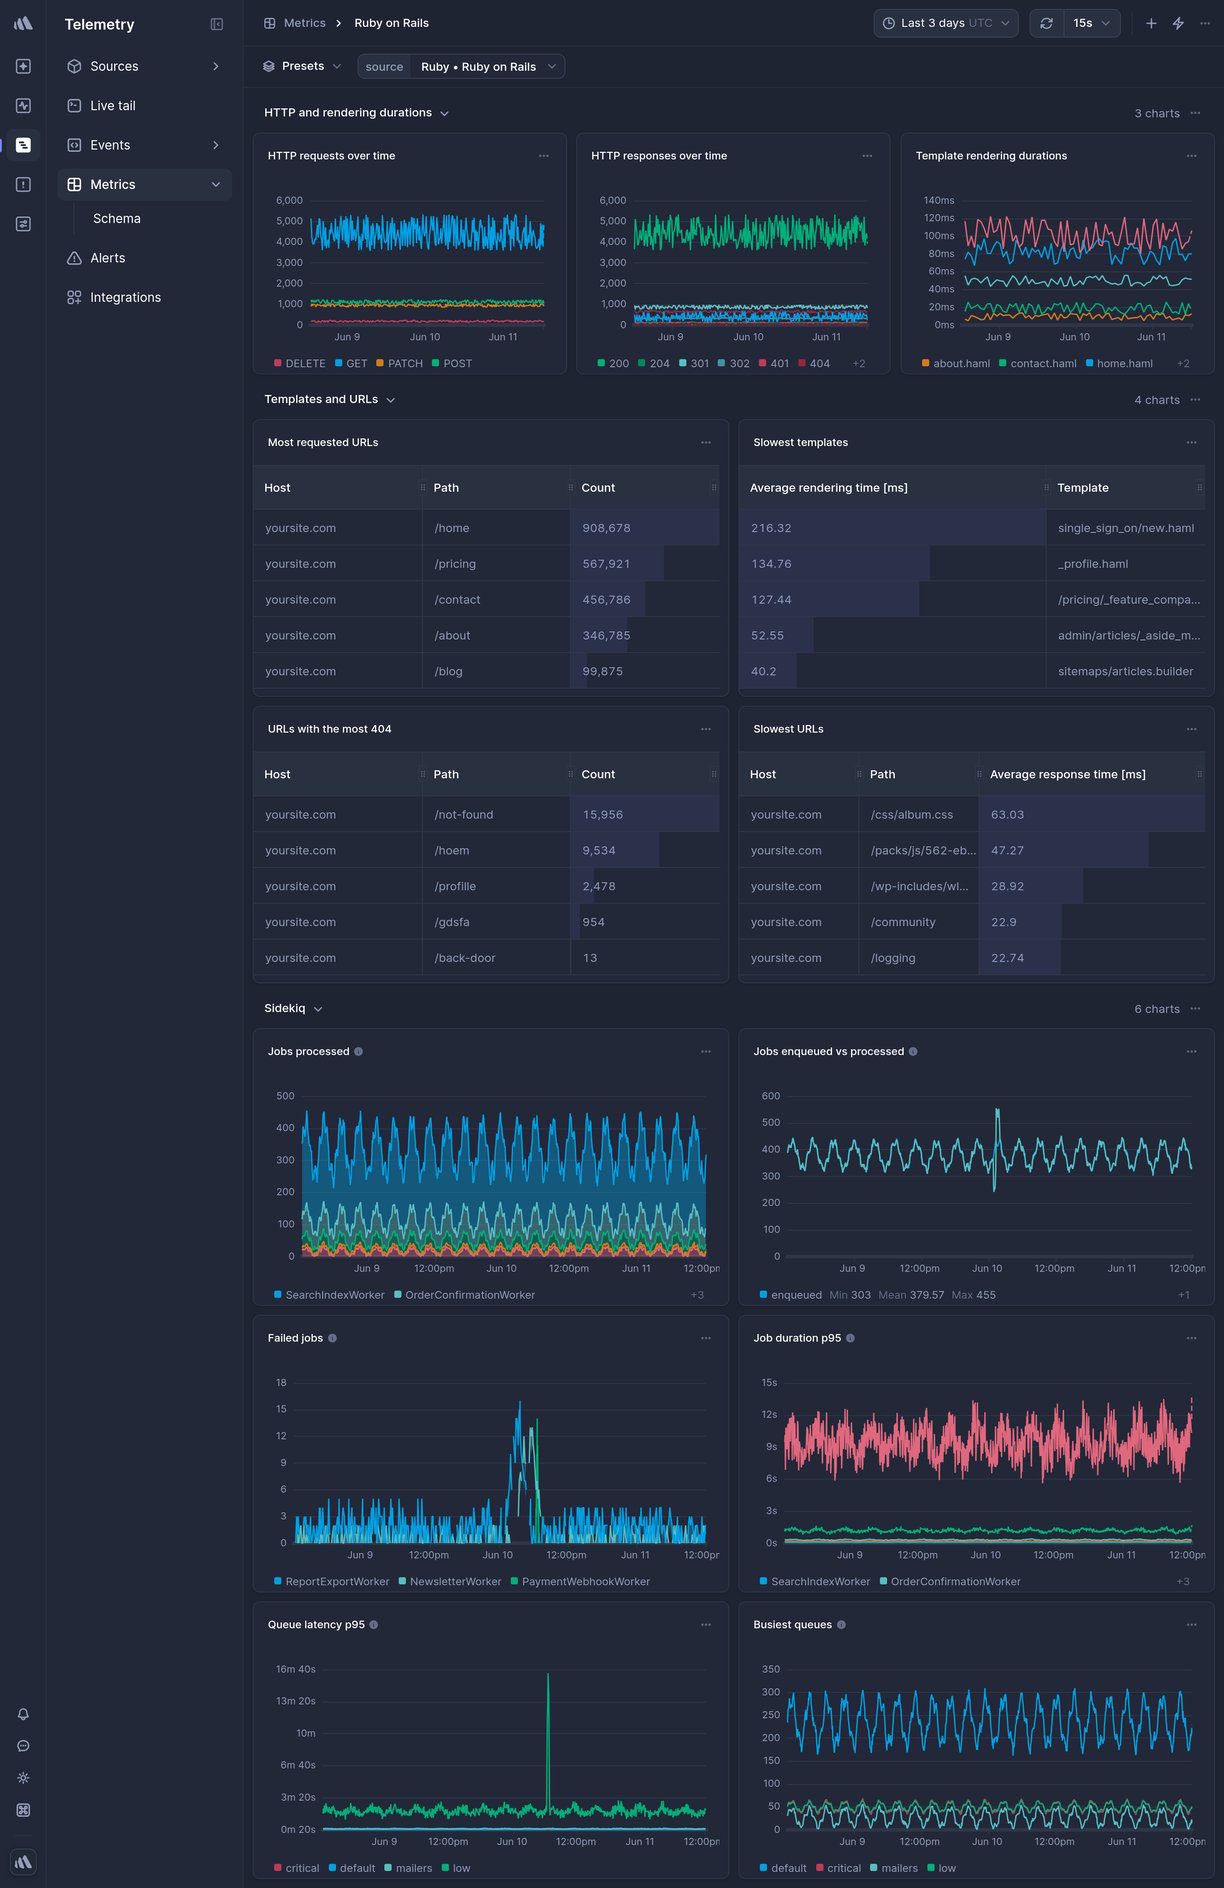Open Schema under Metrics
The width and height of the screenshot is (1224, 1888).
click(x=117, y=219)
